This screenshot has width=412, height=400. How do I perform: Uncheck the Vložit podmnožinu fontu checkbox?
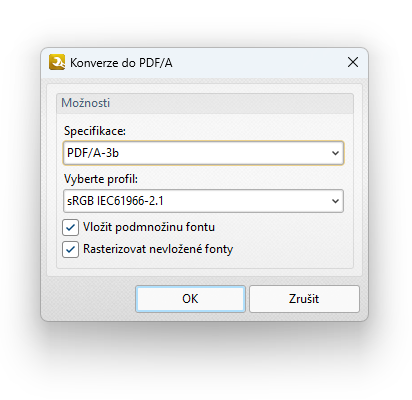pos(70,227)
